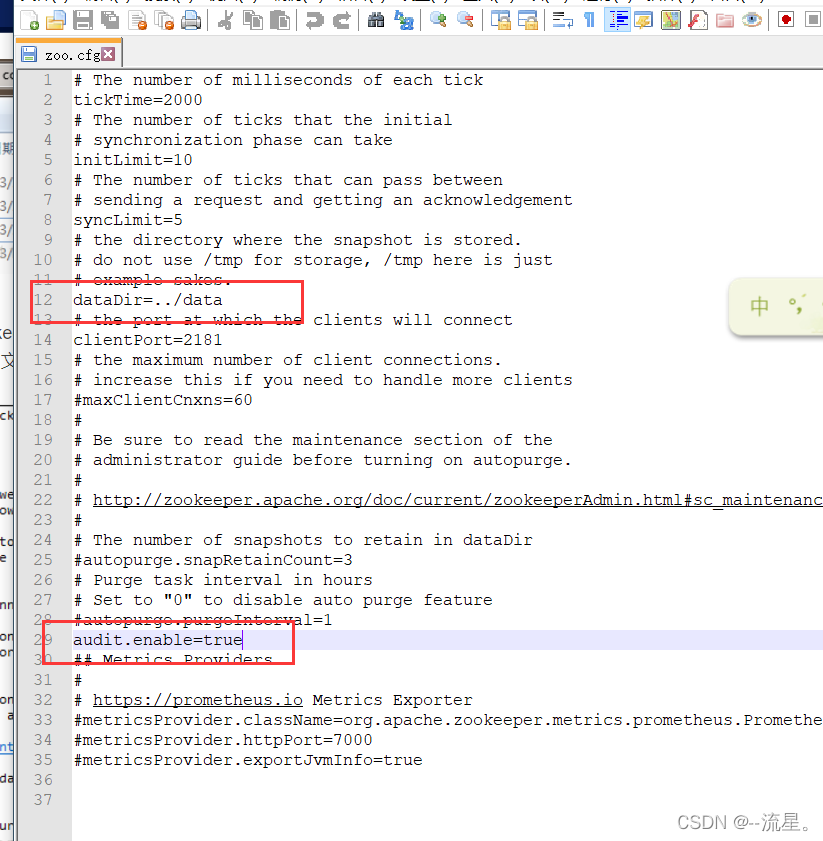Click the clientPort=2181 line
The image size is (823, 841).
[x=148, y=340]
